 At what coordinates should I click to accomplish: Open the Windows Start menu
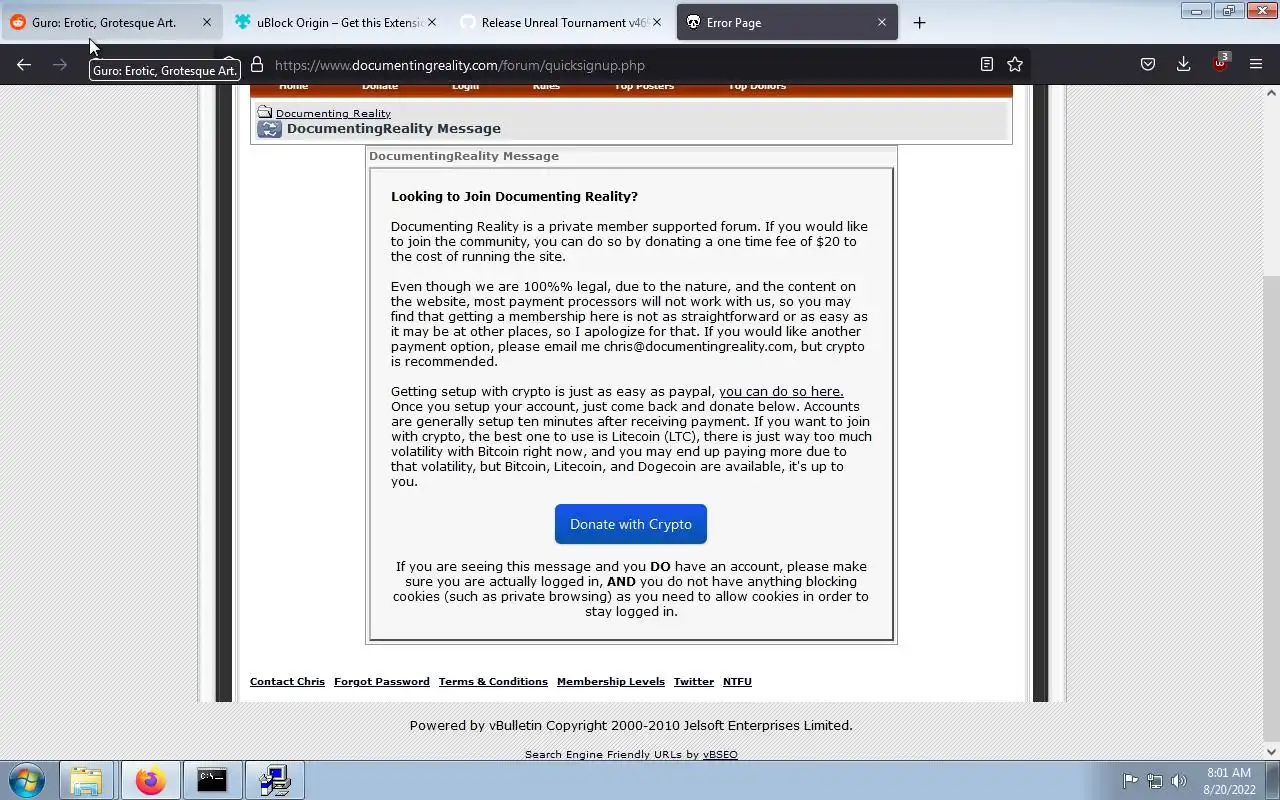tap(27, 780)
